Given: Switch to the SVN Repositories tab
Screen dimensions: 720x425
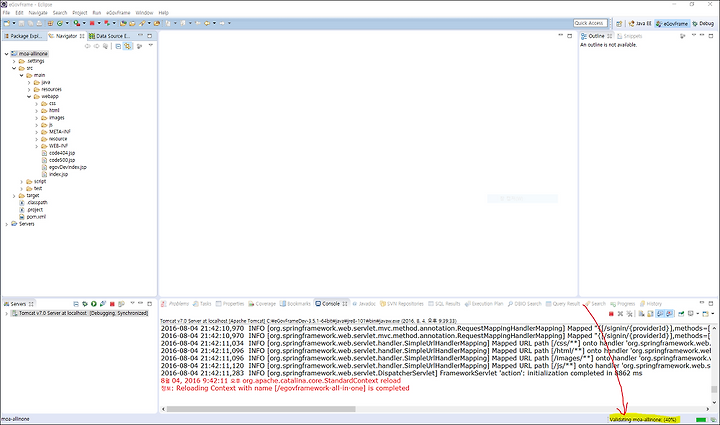Looking at the screenshot, I should pyautogui.click(x=402, y=304).
